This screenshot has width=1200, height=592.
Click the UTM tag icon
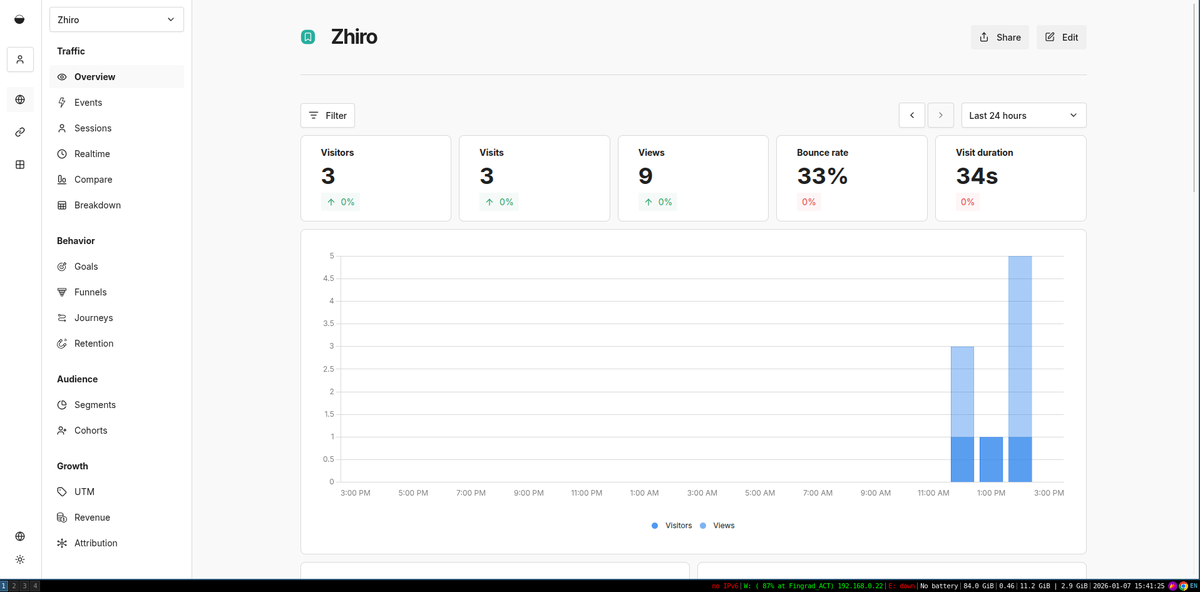[62, 492]
